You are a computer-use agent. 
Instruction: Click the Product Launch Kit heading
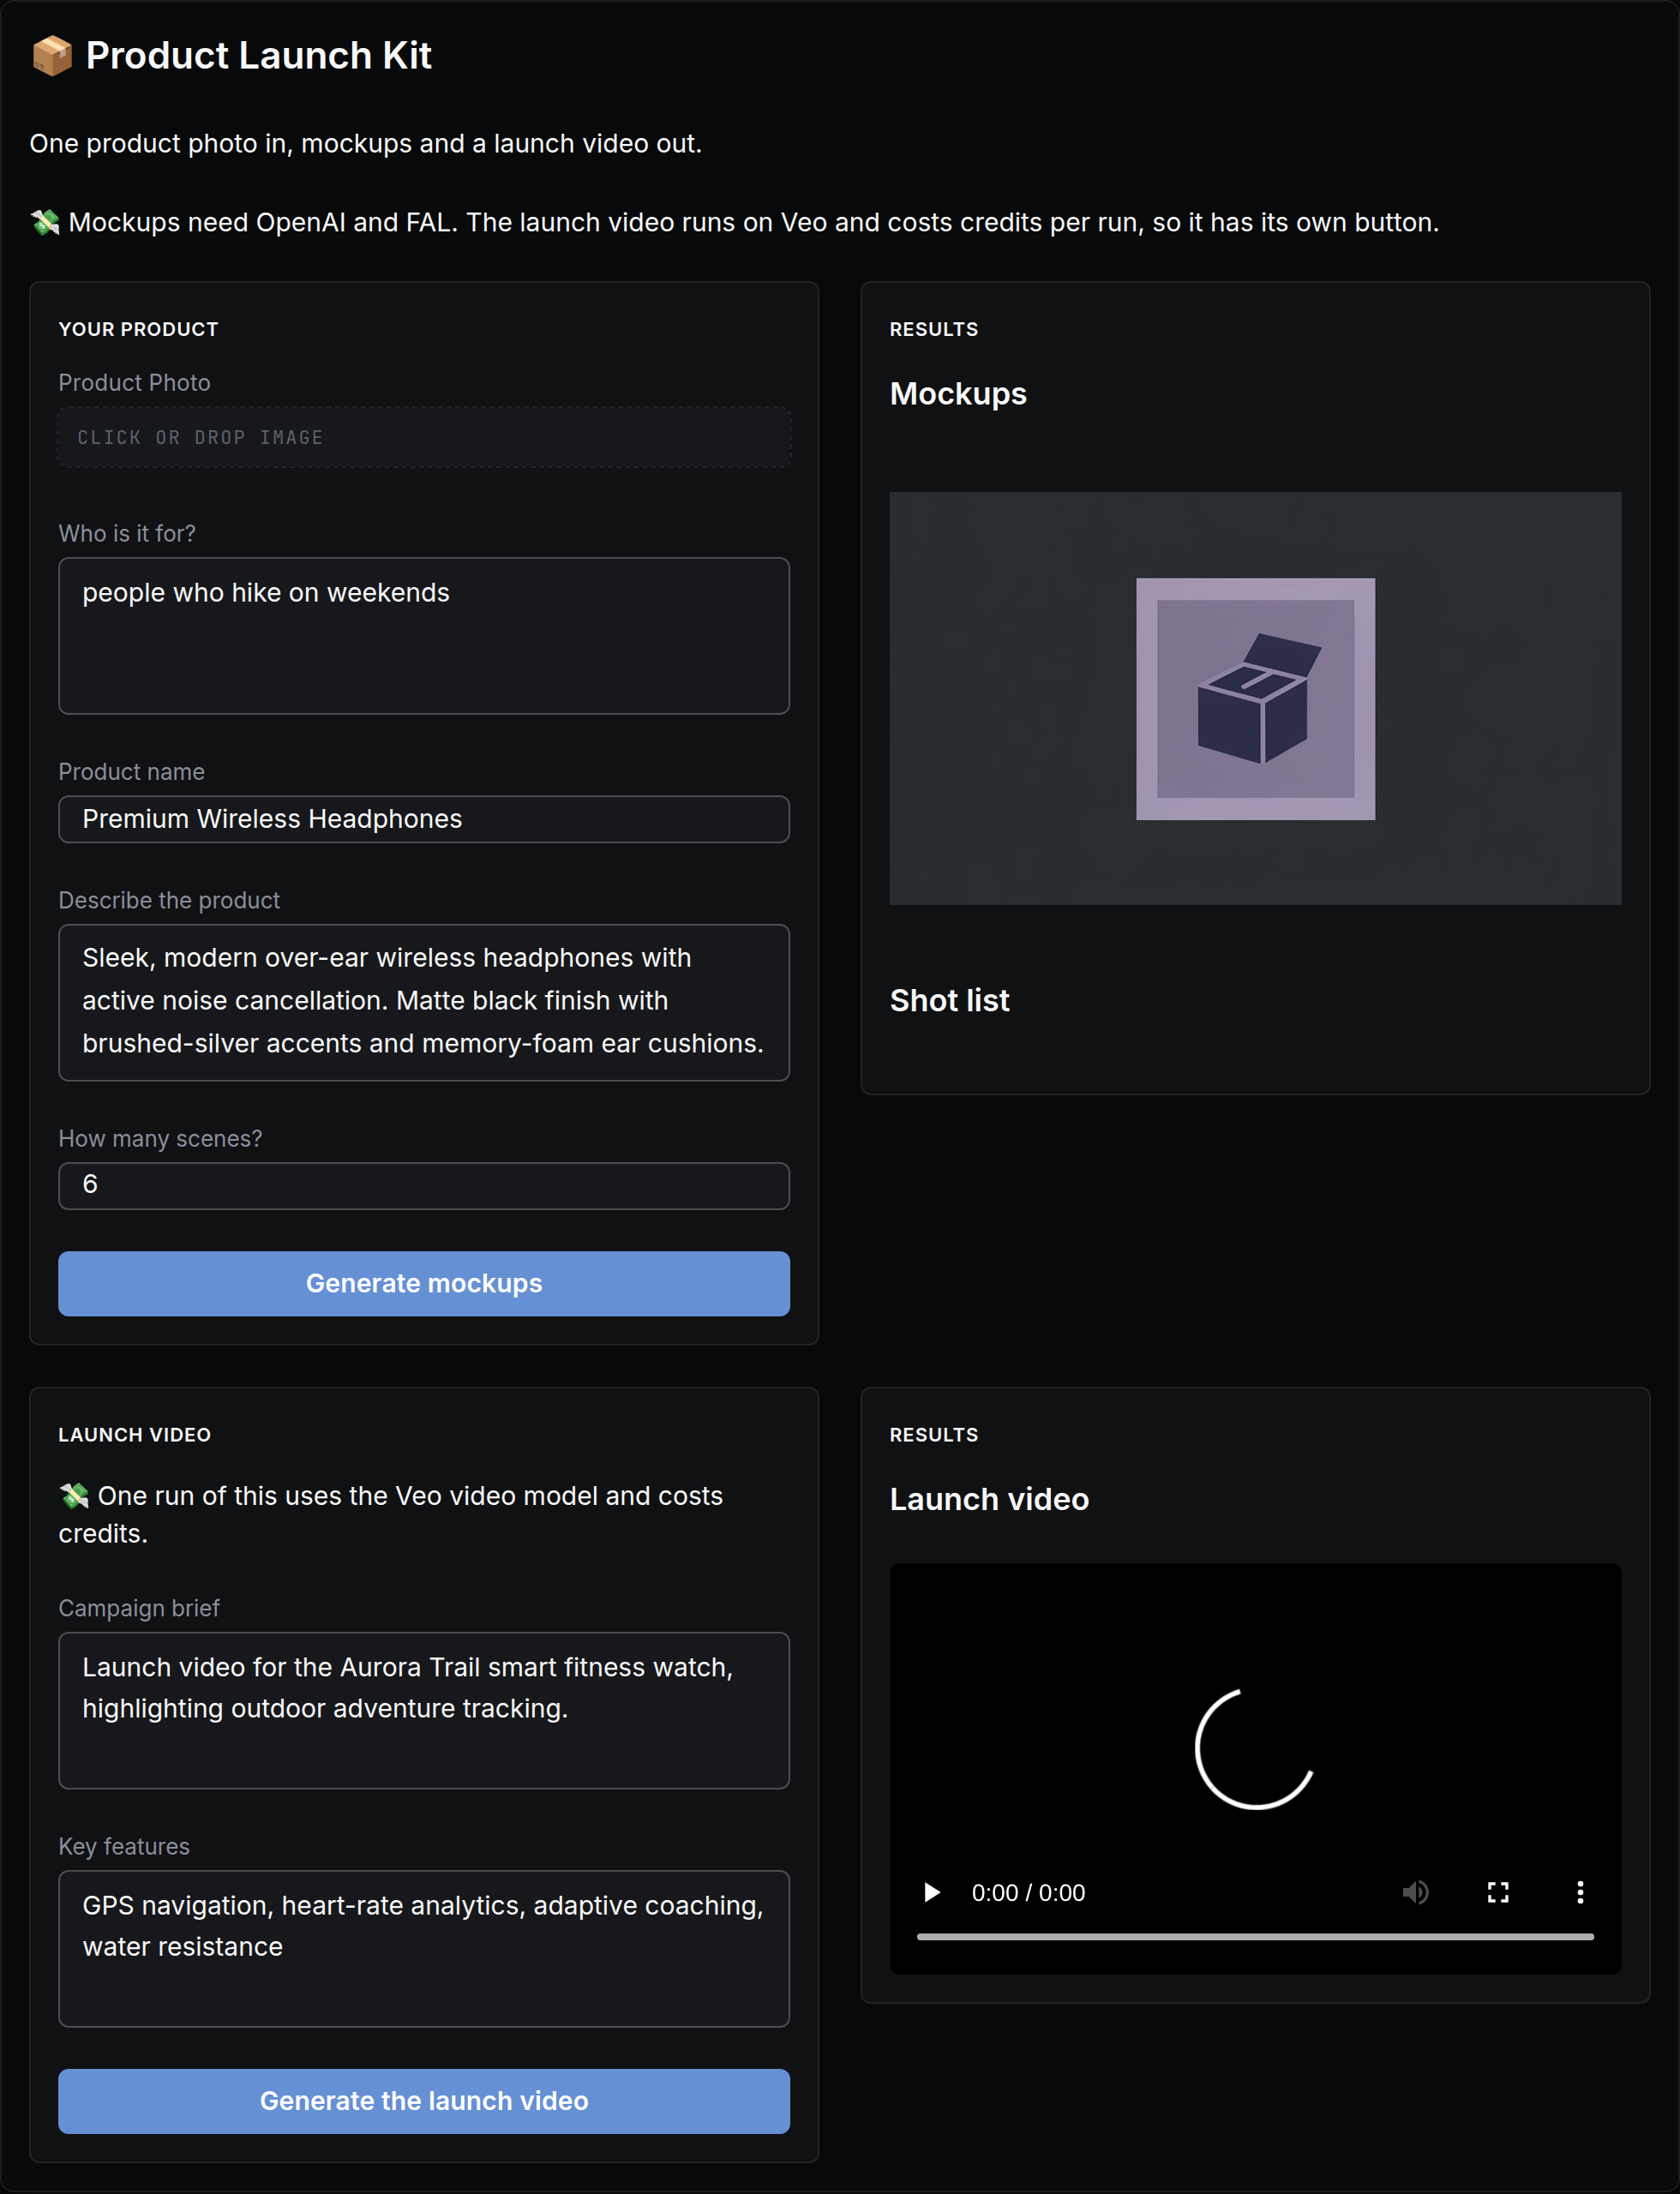click(258, 56)
